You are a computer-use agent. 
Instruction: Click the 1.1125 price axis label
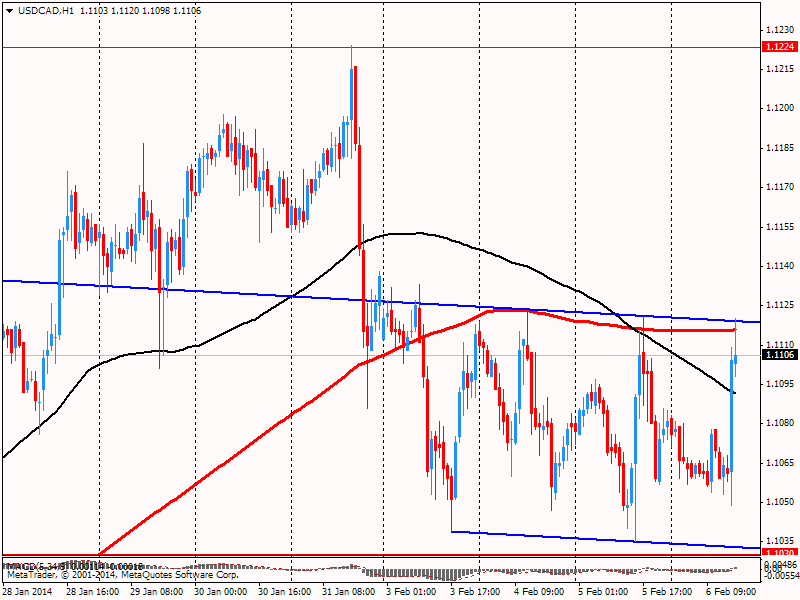[780, 305]
